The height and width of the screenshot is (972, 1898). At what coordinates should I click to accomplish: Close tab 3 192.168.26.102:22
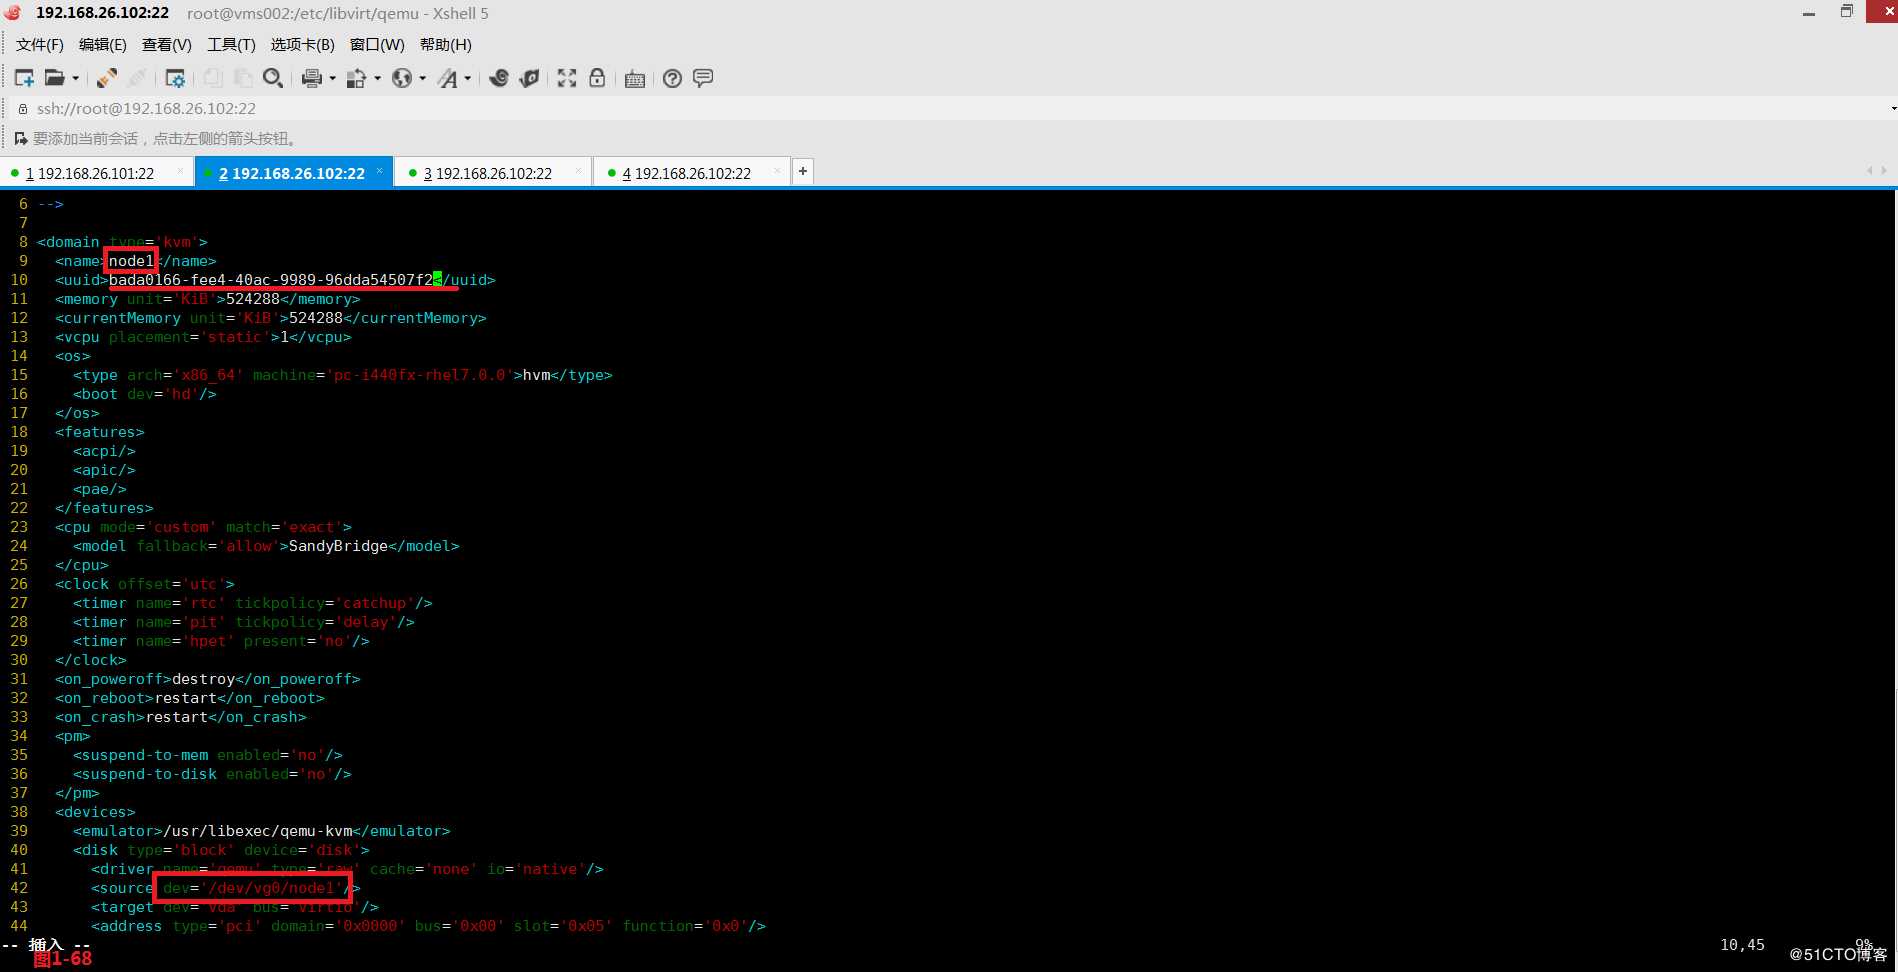tap(578, 172)
